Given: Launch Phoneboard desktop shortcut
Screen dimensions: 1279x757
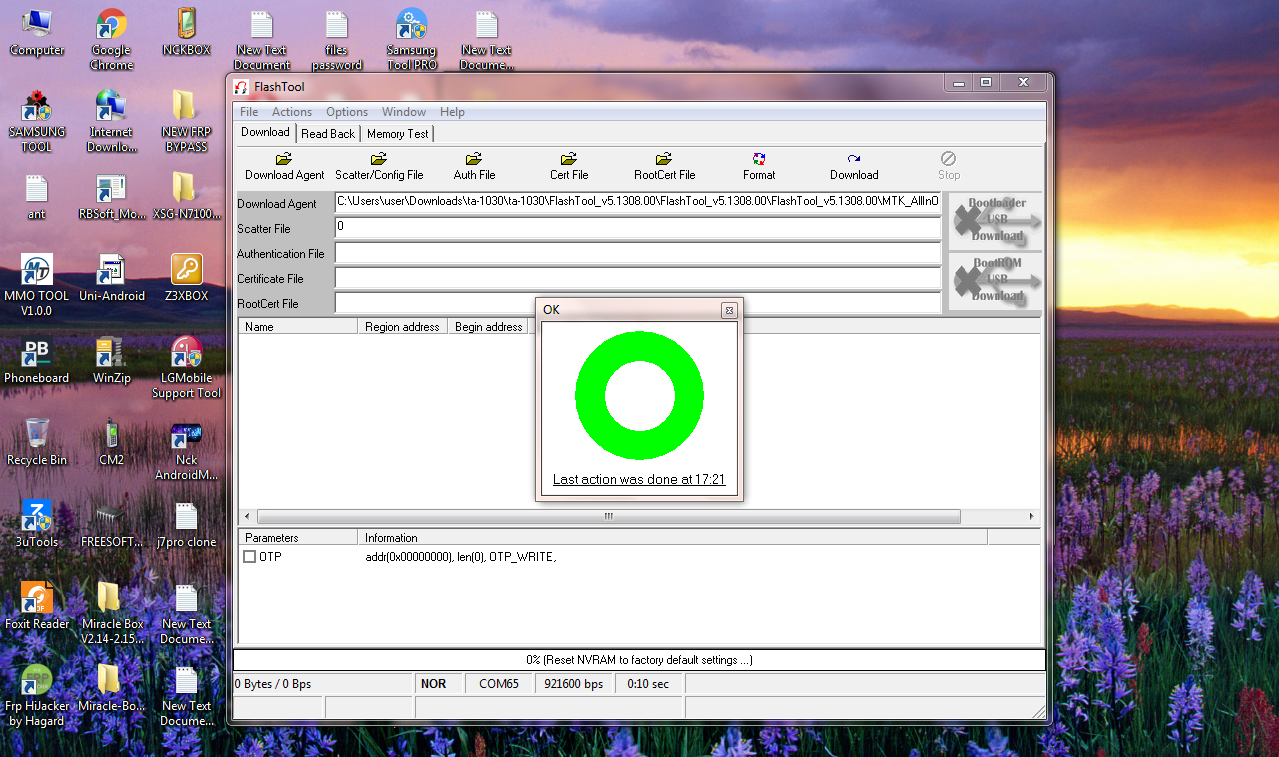Looking at the screenshot, I should [37, 360].
